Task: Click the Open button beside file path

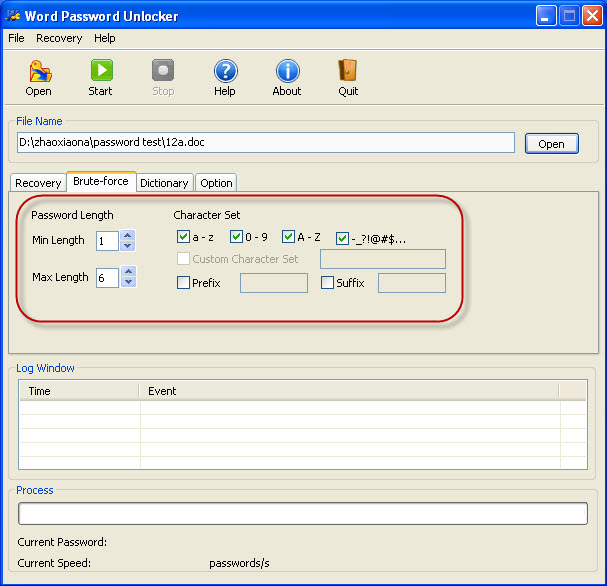Action: pos(551,144)
